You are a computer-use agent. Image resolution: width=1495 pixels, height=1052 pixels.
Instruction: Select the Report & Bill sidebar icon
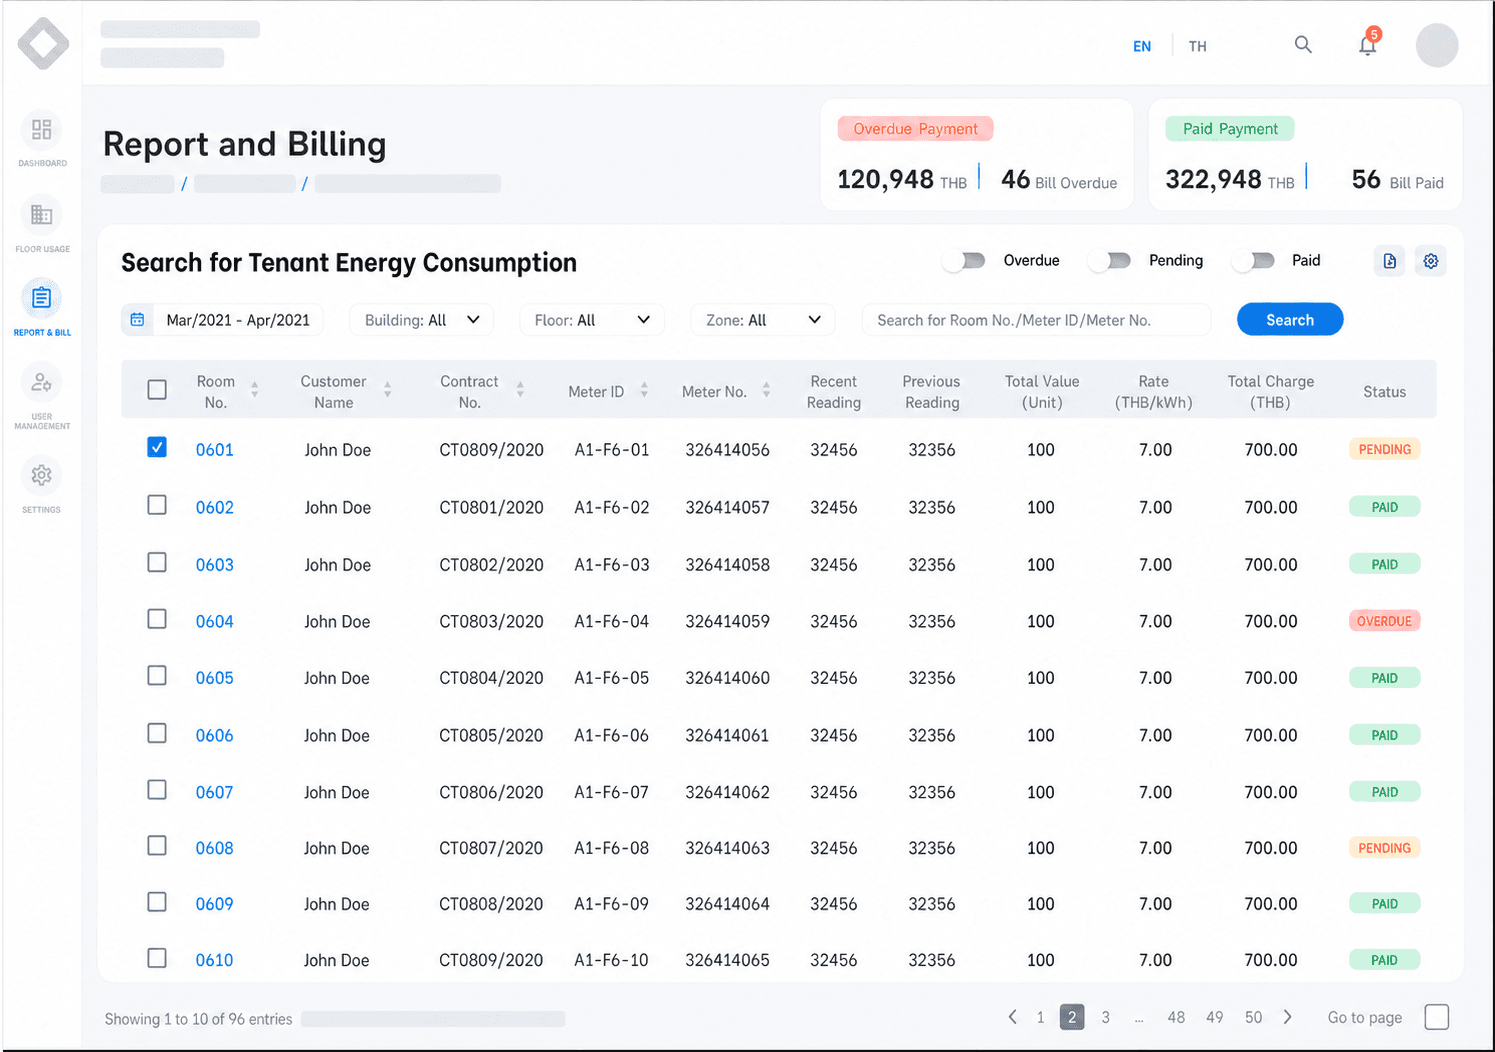pos(41,298)
